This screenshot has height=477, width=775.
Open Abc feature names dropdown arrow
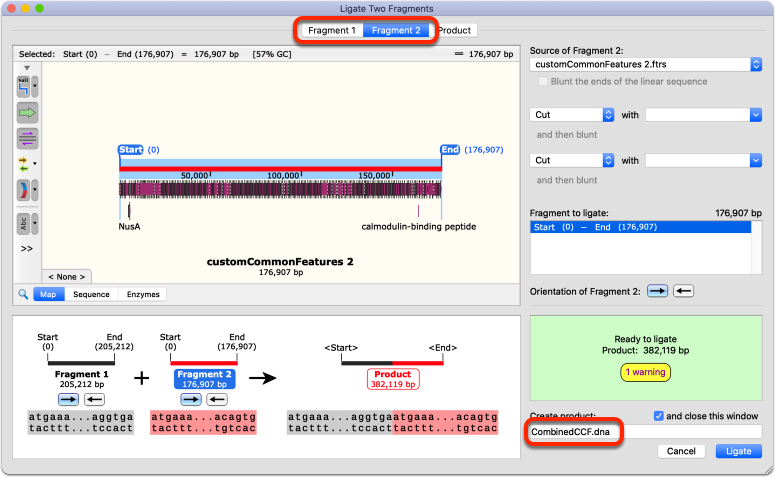click(x=35, y=224)
